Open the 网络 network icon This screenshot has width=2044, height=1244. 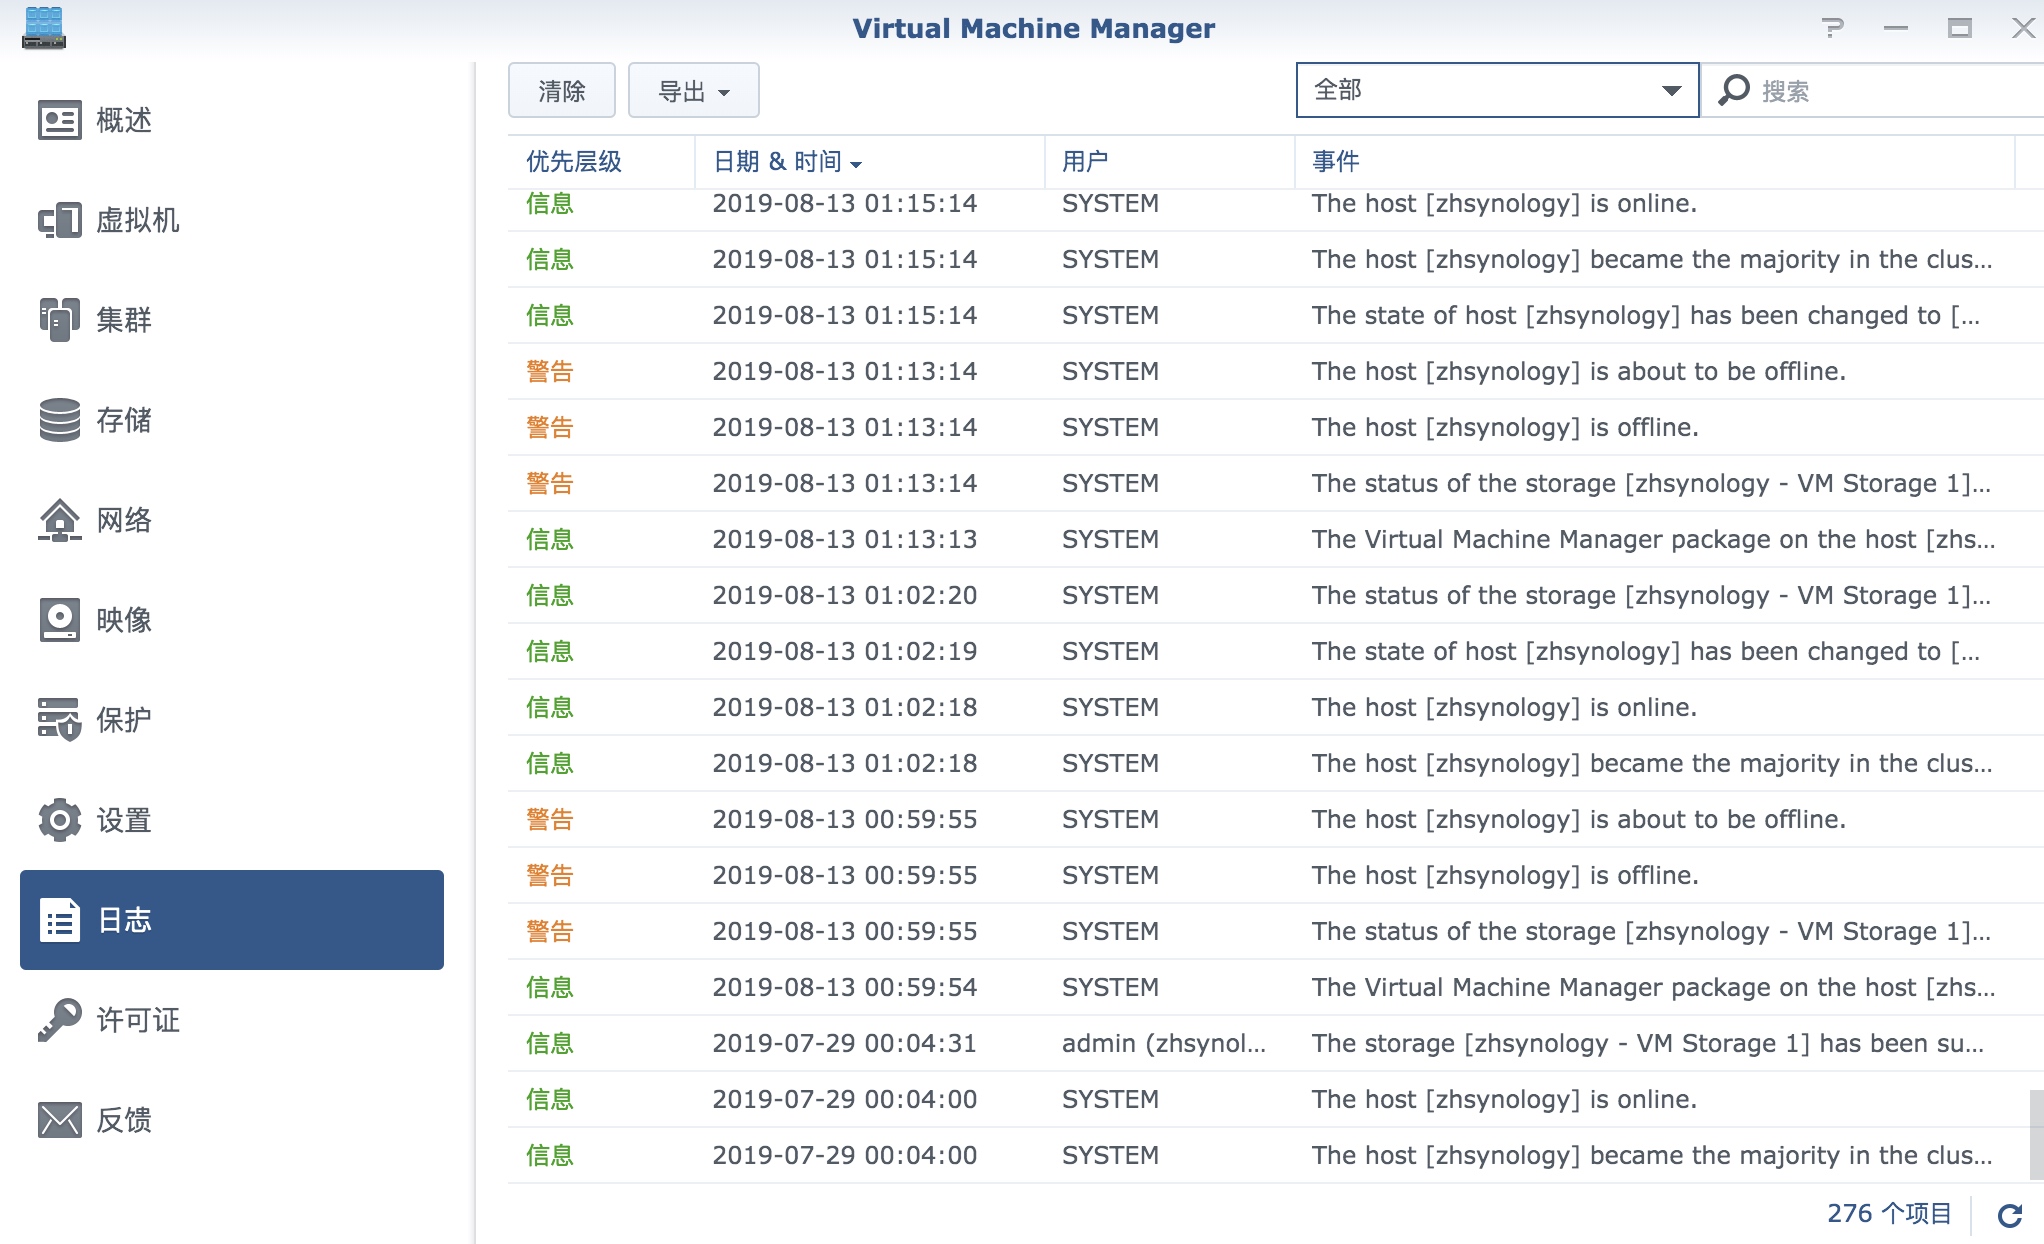(59, 520)
